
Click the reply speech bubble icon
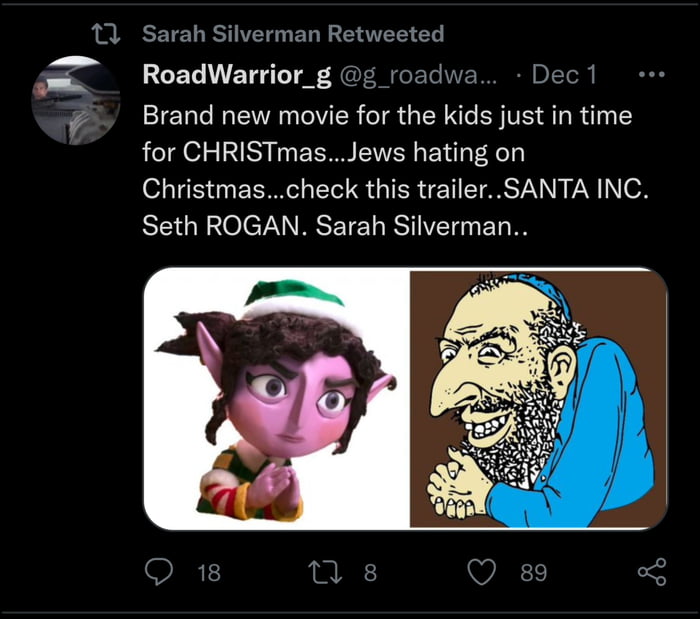(159, 571)
